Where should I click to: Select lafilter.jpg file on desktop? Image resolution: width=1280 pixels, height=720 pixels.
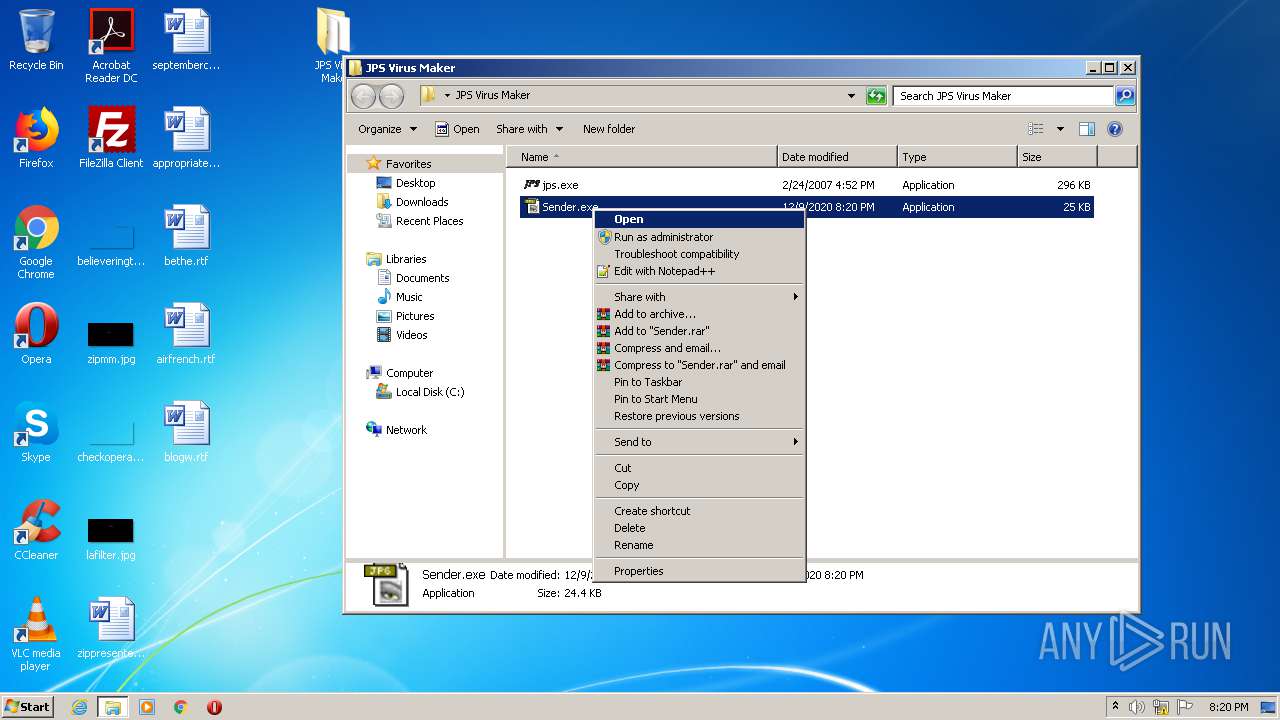point(111,538)
